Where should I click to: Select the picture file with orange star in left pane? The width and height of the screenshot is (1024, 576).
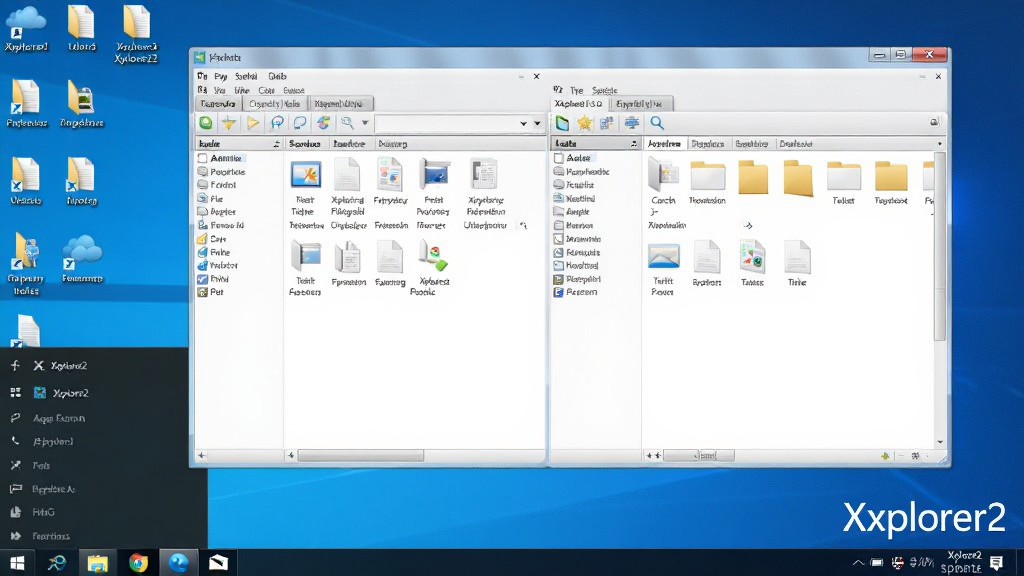click(306, 175)
